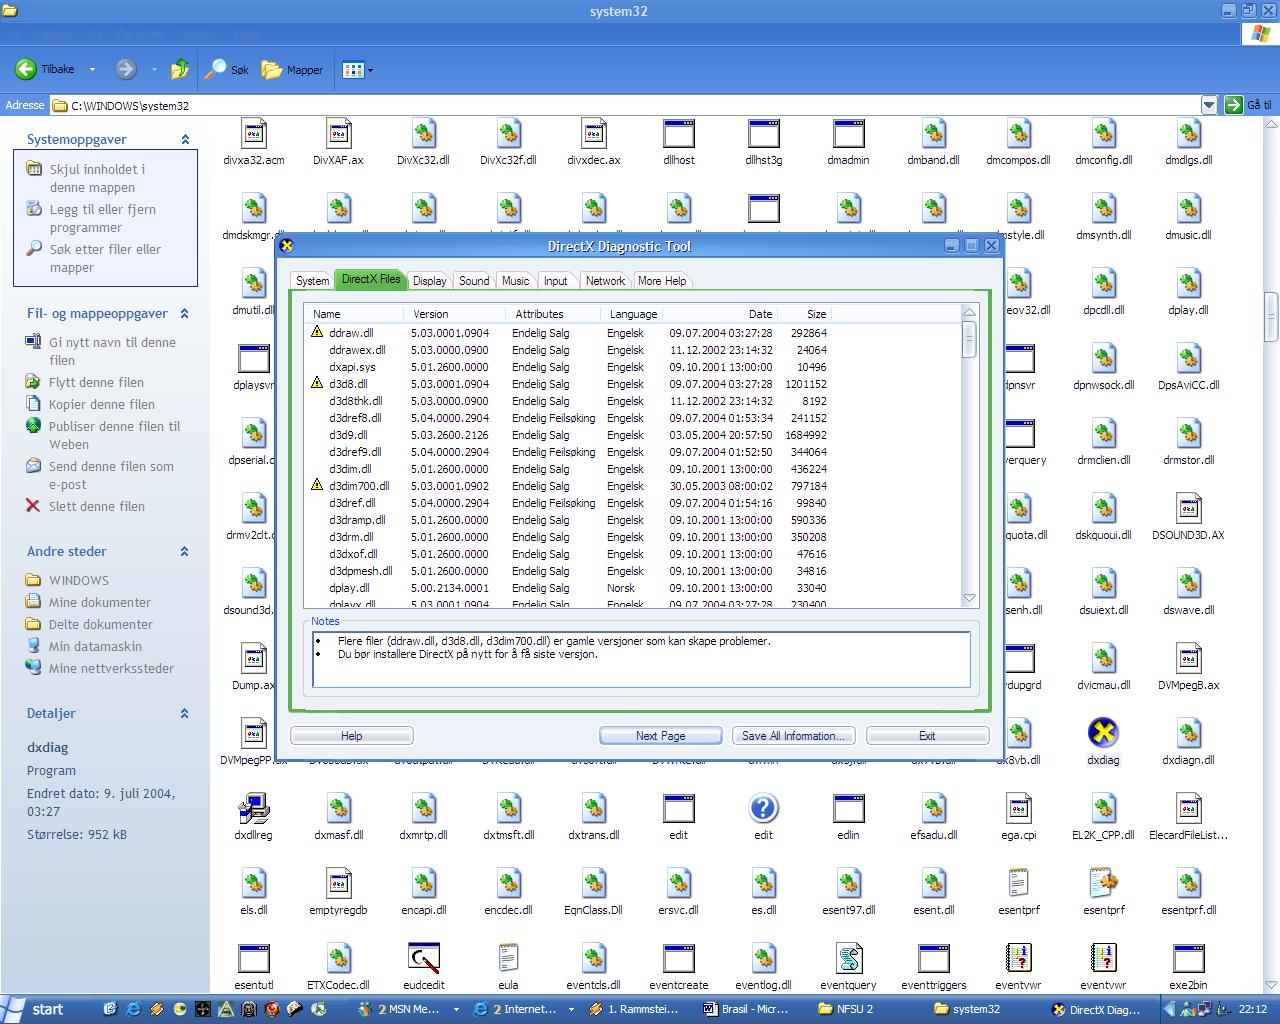Image resolution: width=1280 pixels, height=1024 pixels.
Task: Select the dmadmin program icon
Action: click(x=848, y=133)
